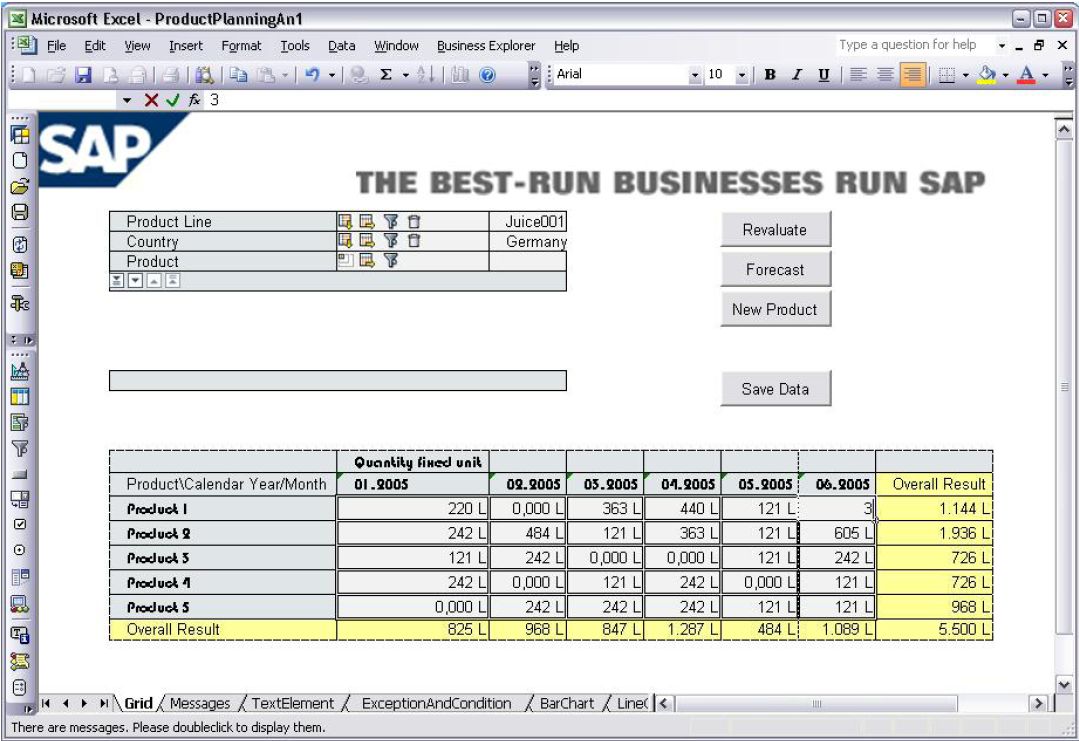The image size is (1079, 741).
Task: Click the BEx Save diskette icon in the sidebar
Action: pos(20,212)
